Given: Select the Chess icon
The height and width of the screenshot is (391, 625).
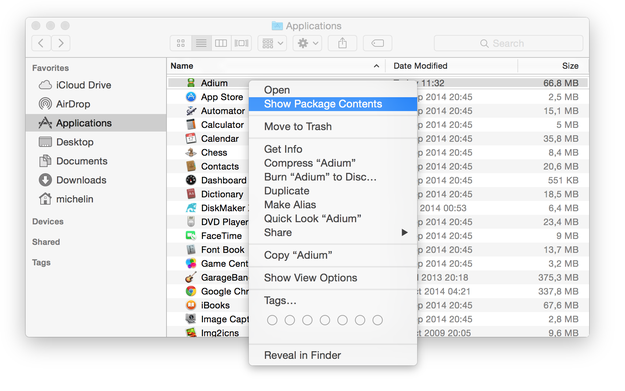Looking at the screenshot, I should coord(191,153).
